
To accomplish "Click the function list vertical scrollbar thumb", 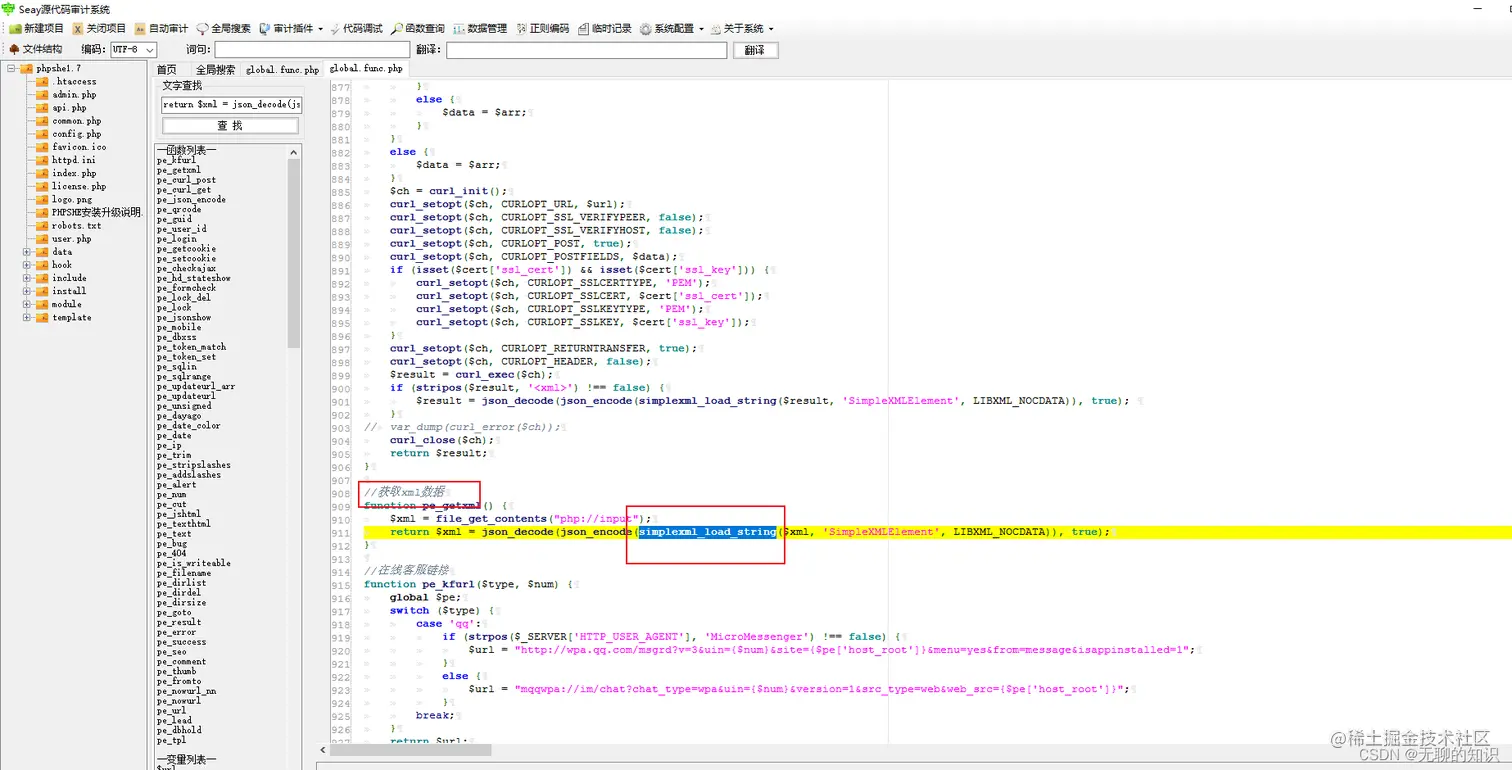I will tap(294, 253).
